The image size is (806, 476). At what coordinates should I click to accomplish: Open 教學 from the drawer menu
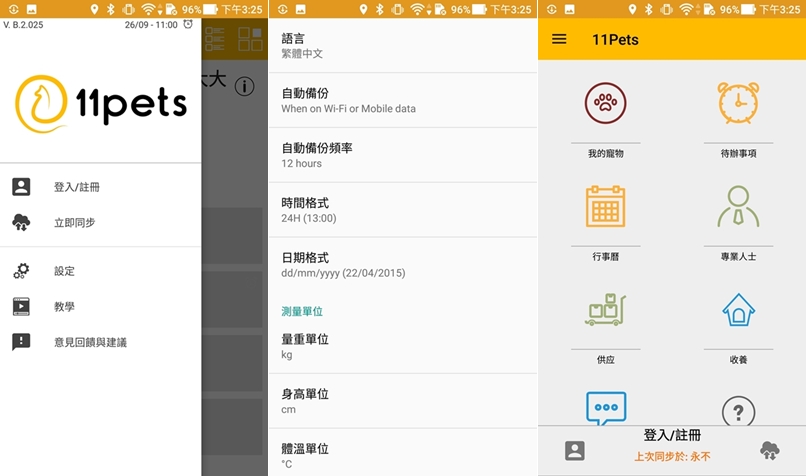(x=64, y=306)
